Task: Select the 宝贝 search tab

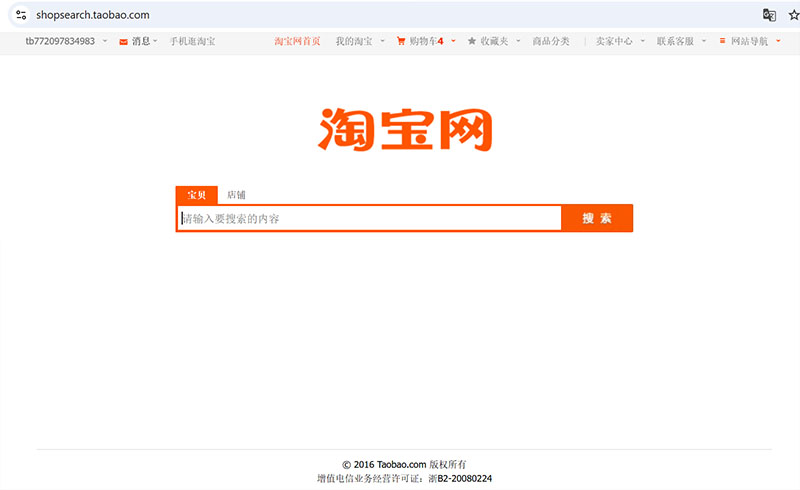Action: click(196, 195)
